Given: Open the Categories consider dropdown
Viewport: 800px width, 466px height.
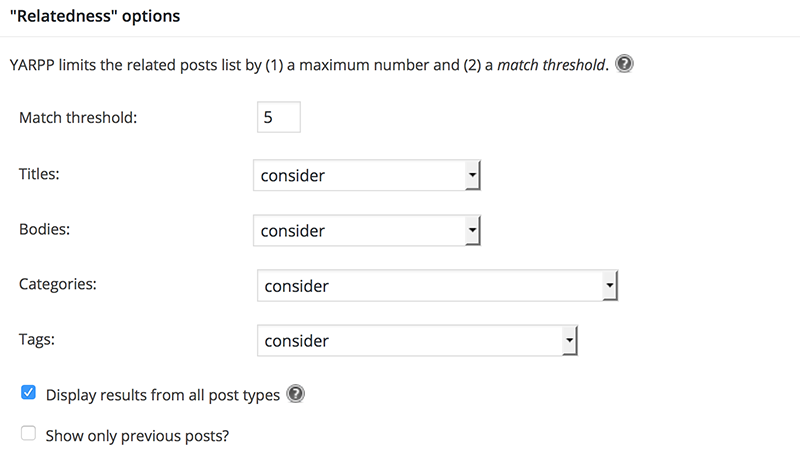Looking at the screenshot, I should coord(437,285).
